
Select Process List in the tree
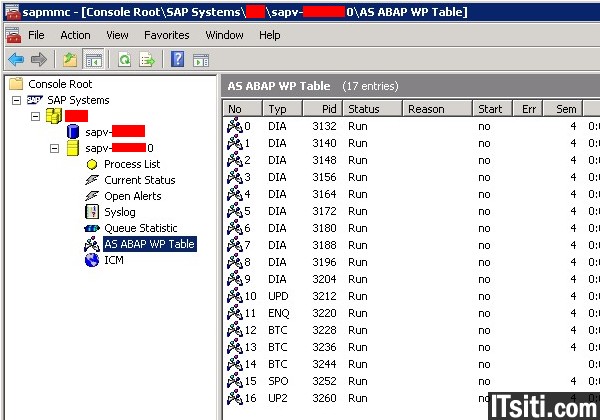131,164
